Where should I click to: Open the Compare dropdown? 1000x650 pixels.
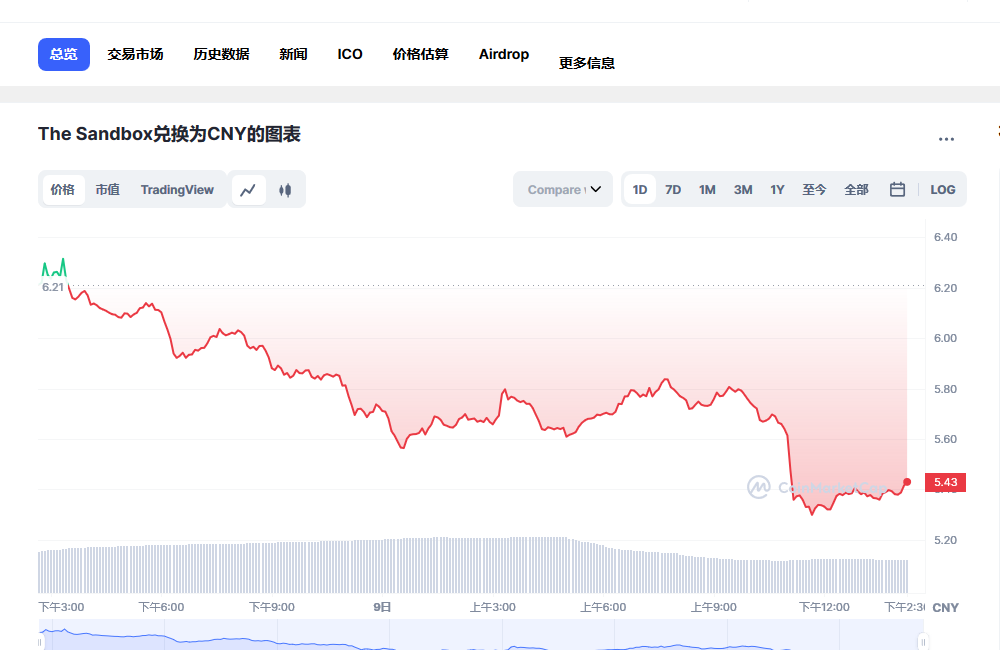[563, 189]
